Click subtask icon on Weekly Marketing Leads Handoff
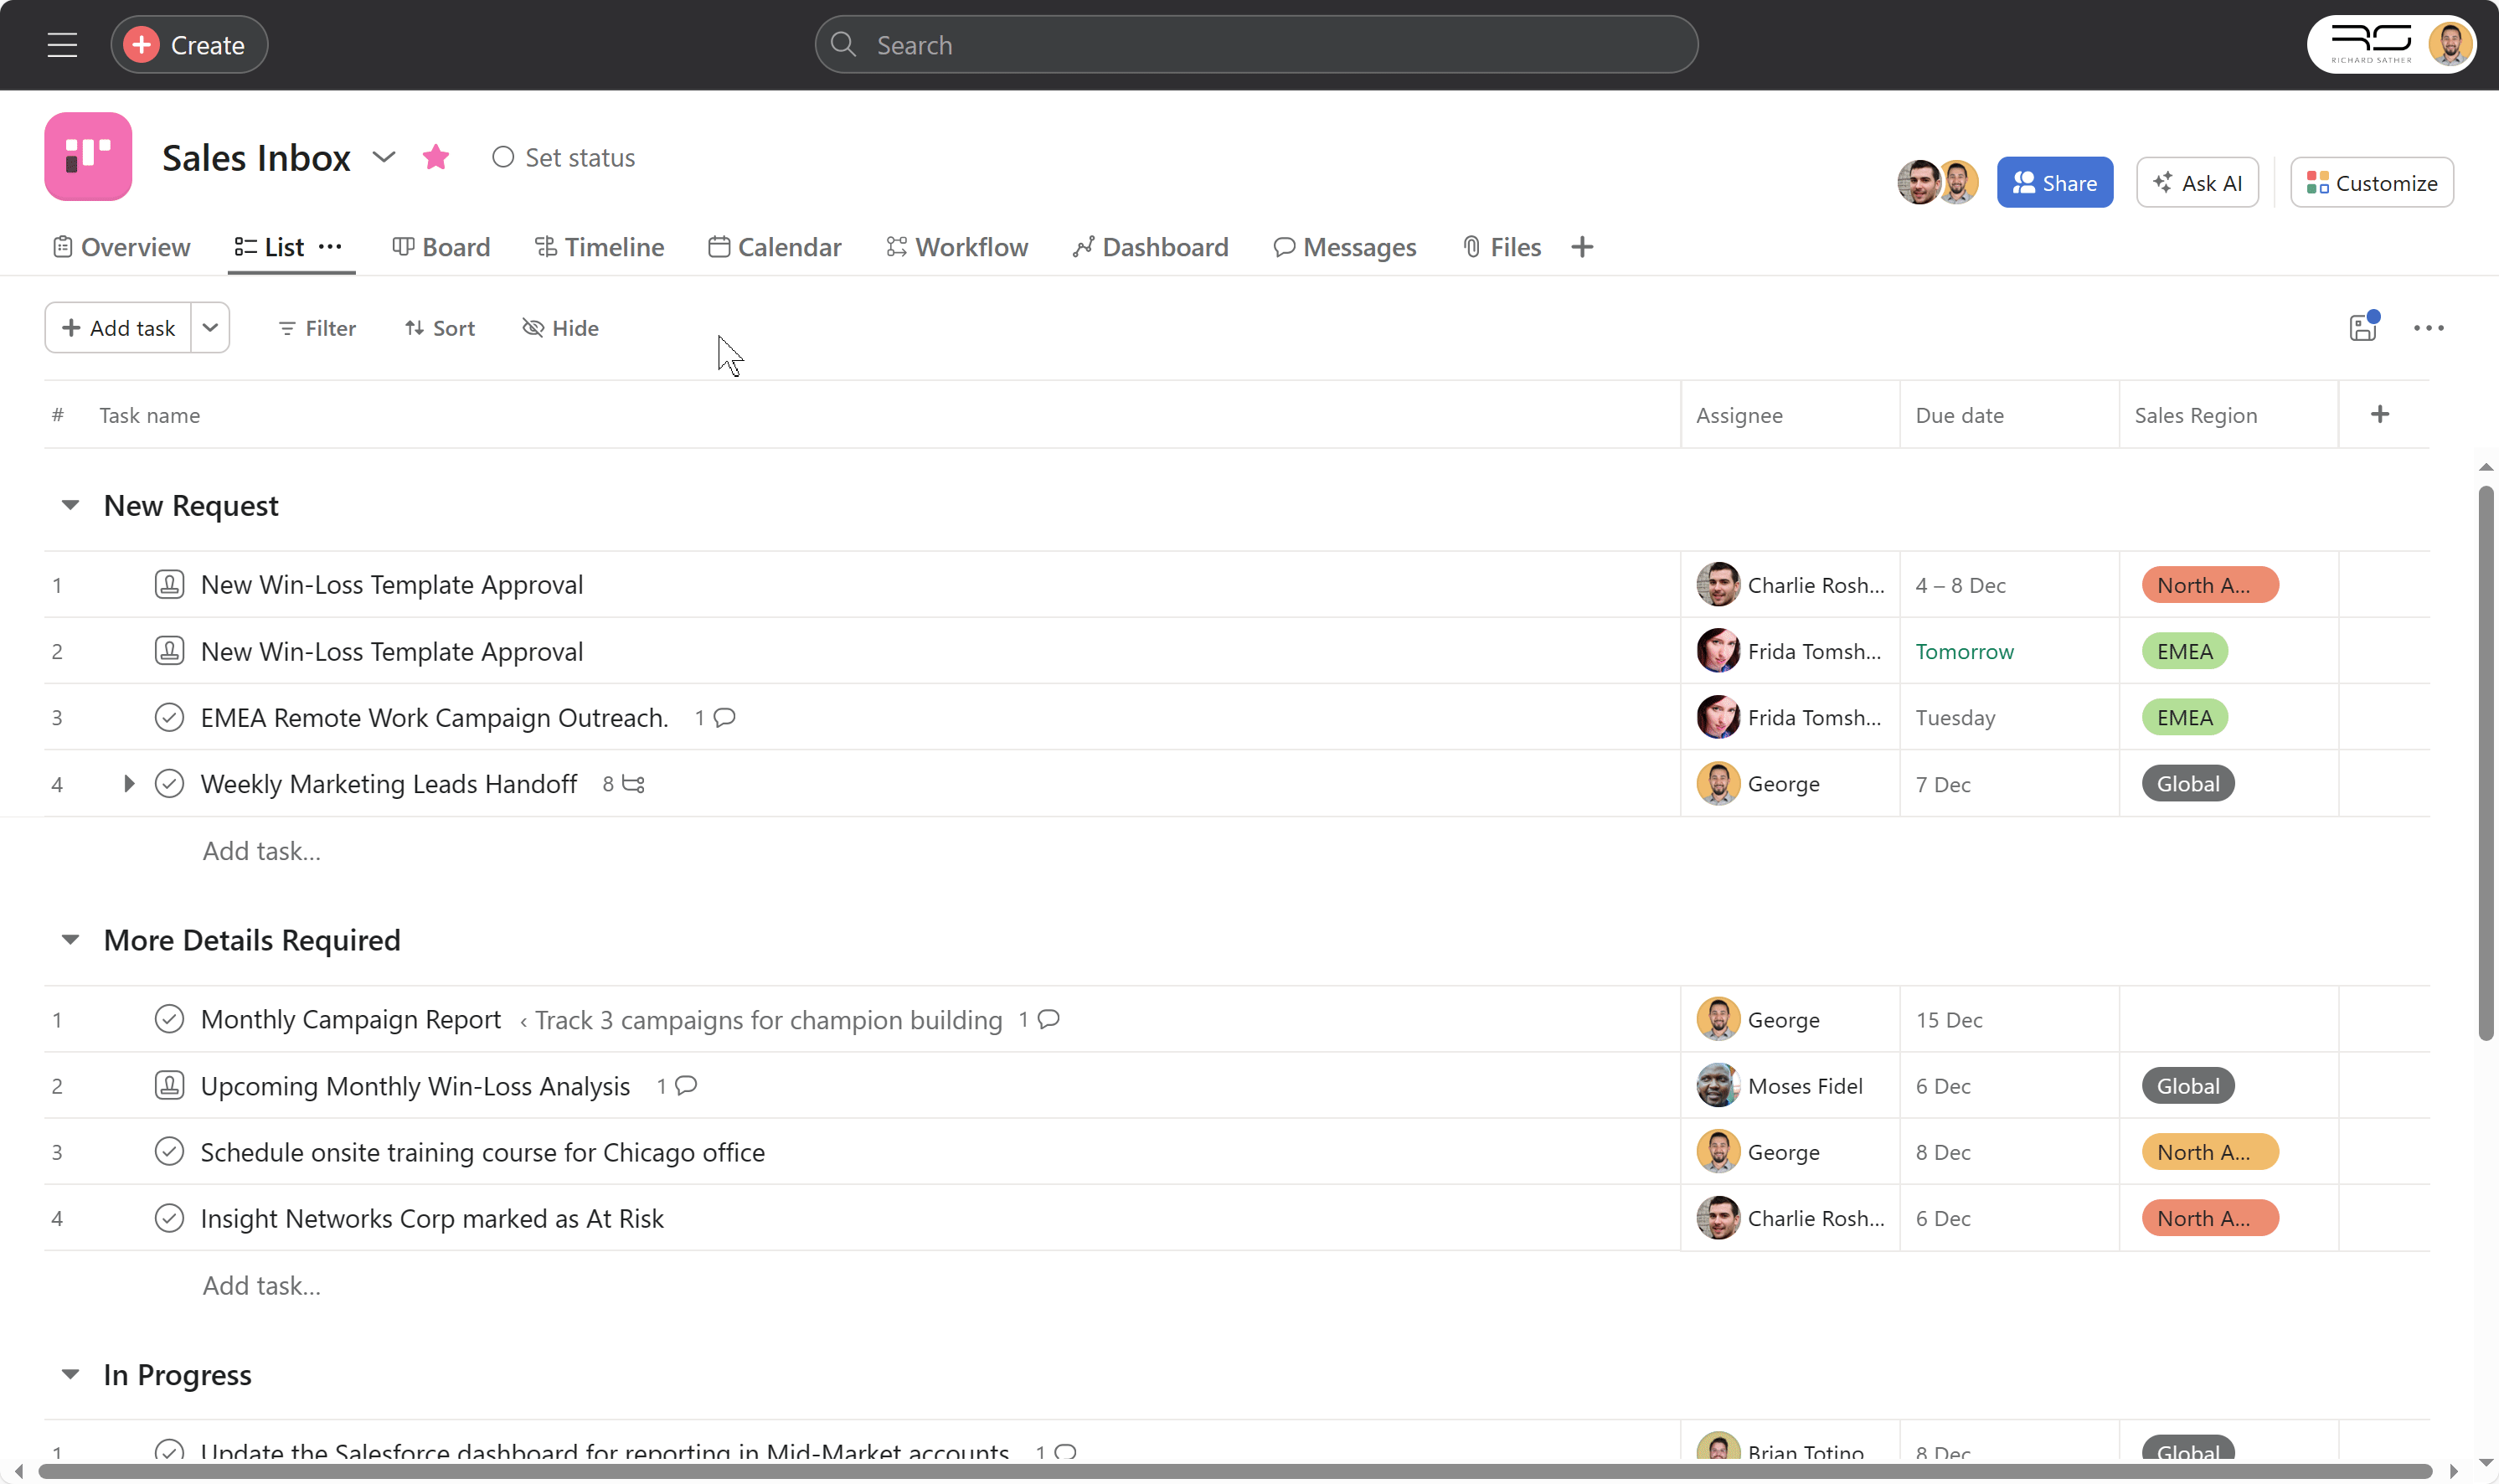Image resolution: width=2499 pixels, height=1484 pixels. click(x=633, y=784)
